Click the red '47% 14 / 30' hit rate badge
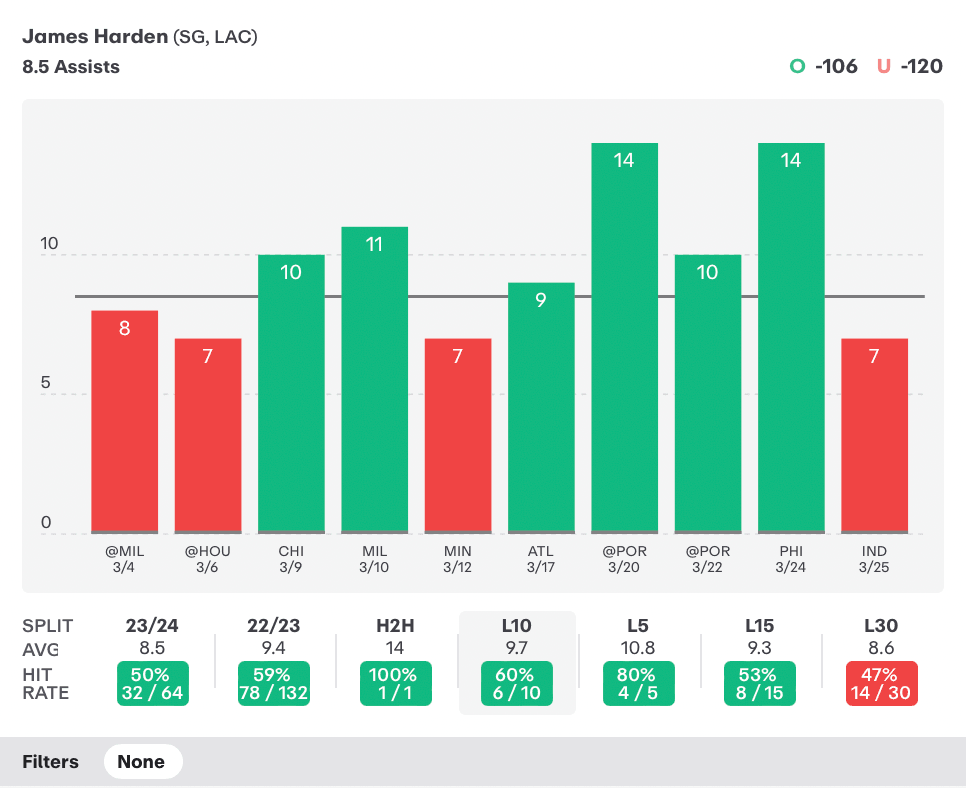 882,683
